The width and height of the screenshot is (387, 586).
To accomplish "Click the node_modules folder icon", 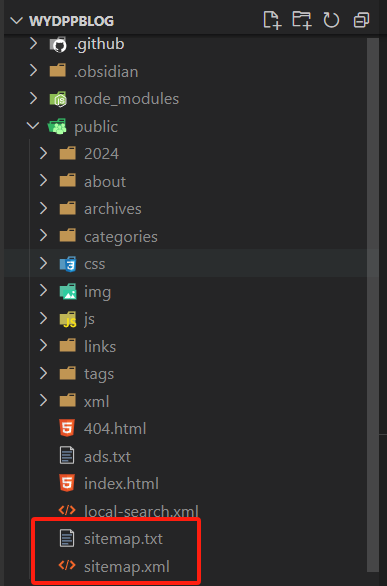I will click(x=58, y=99).
